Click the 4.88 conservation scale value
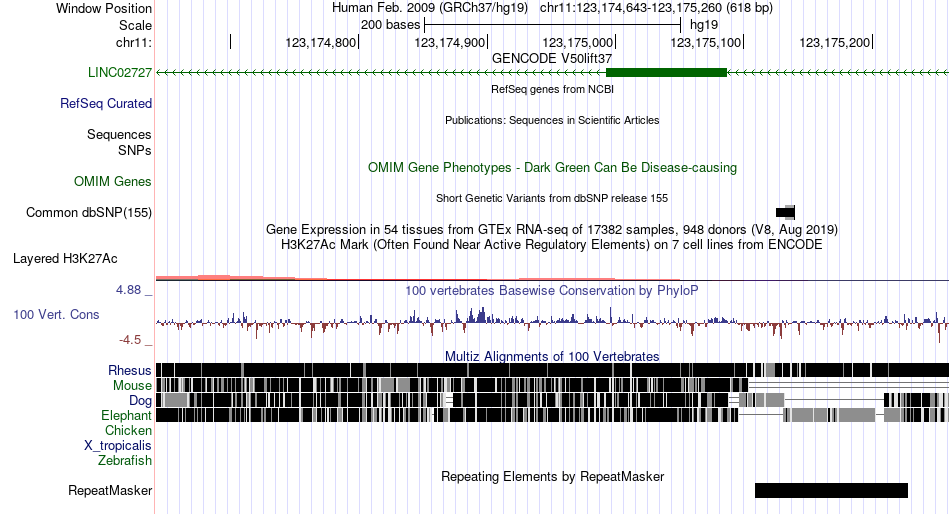The width and height of the screenshot is (950, 514). click(128, 290)
